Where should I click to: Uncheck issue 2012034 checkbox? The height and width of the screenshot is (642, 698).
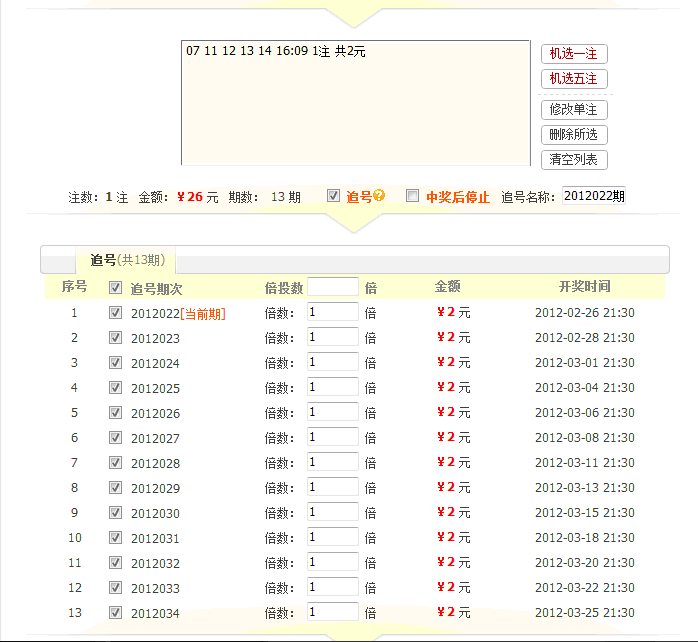click(x=115, y=613)
